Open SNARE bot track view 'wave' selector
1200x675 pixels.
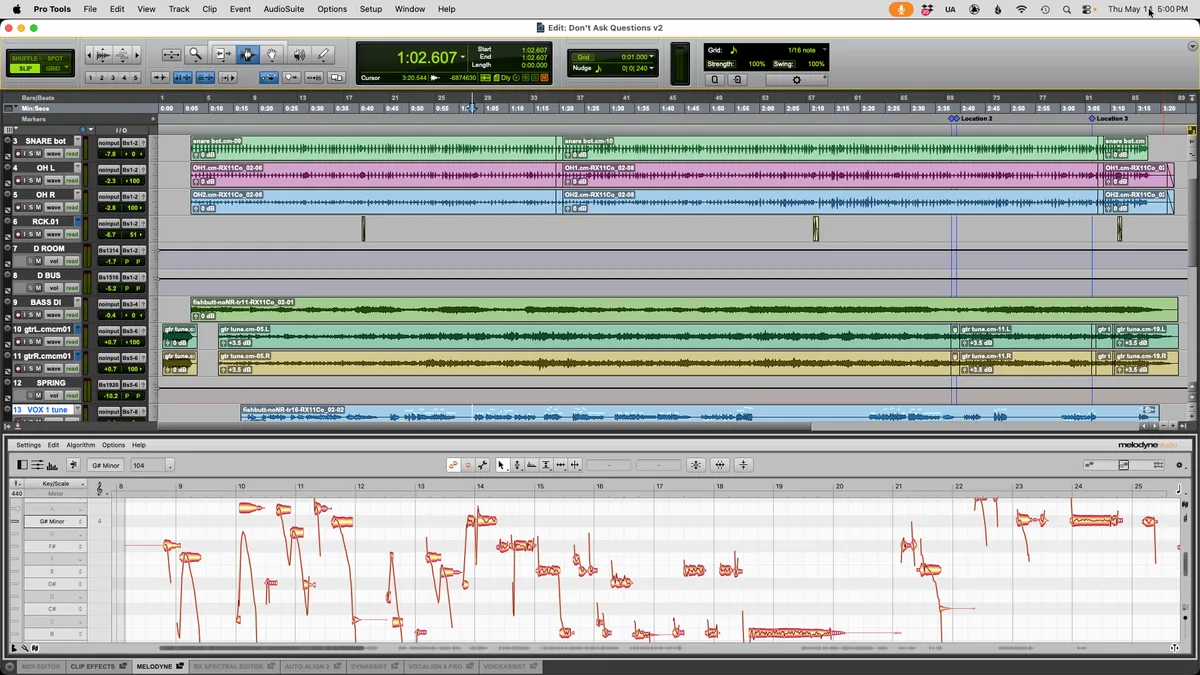(54, 154)
